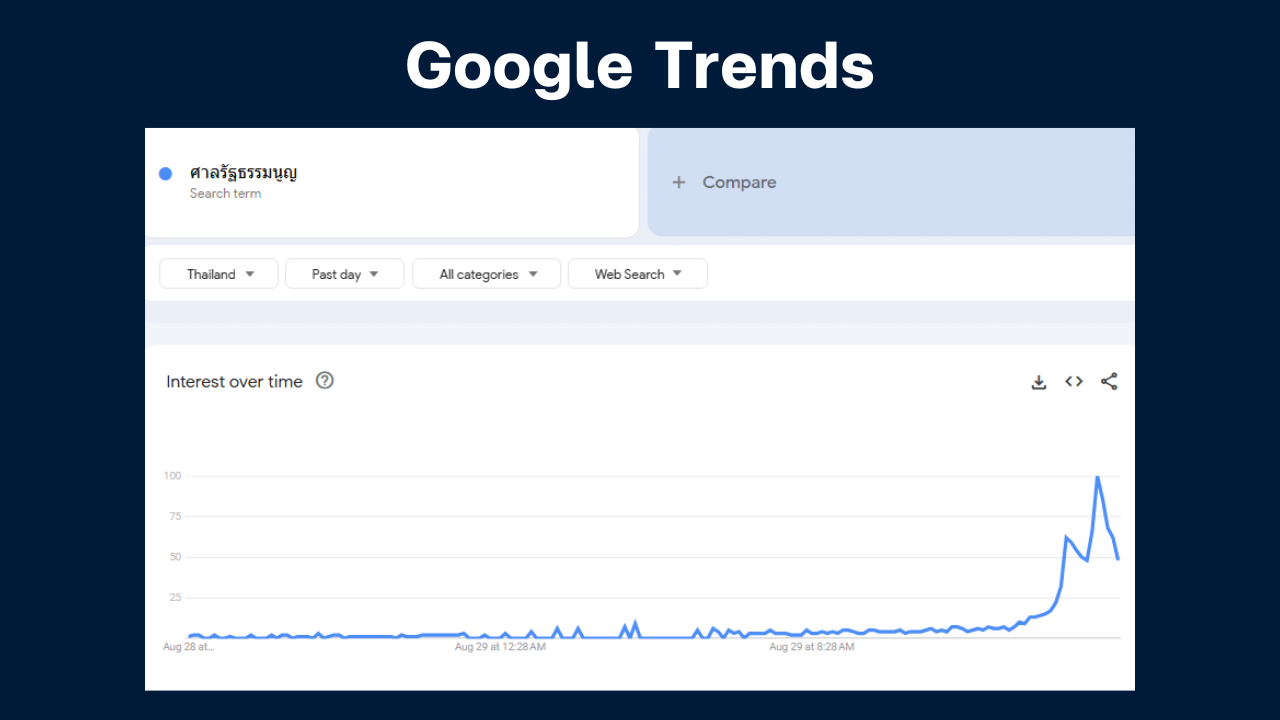The height and width of the screenshot is (720, 1280).
Task: Click the 50 label on the y-axis
Action: pos(175,557)
